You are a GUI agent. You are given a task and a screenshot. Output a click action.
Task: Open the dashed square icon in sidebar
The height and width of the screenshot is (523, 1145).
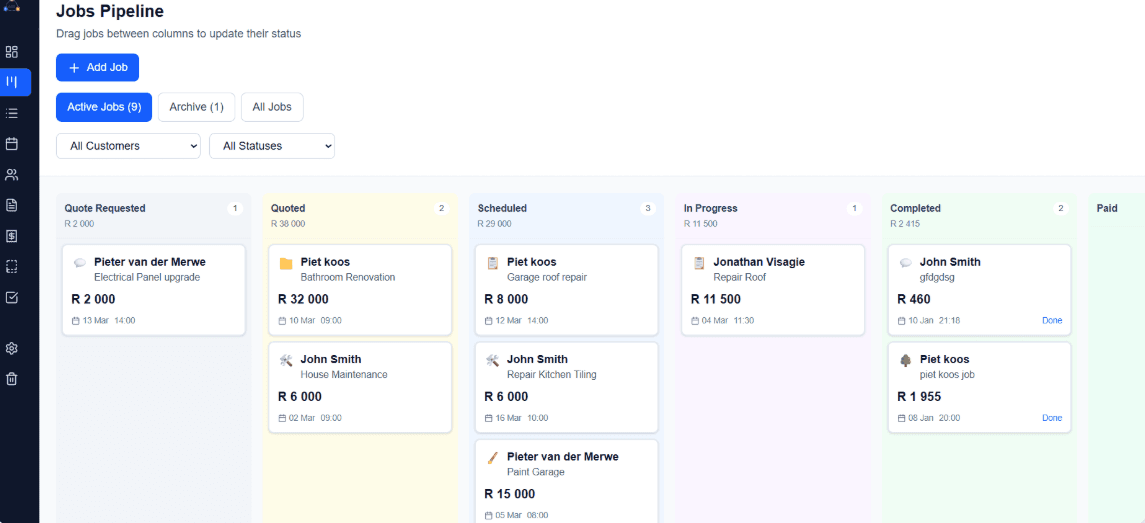pyautogui.click(x=12, y=267)
